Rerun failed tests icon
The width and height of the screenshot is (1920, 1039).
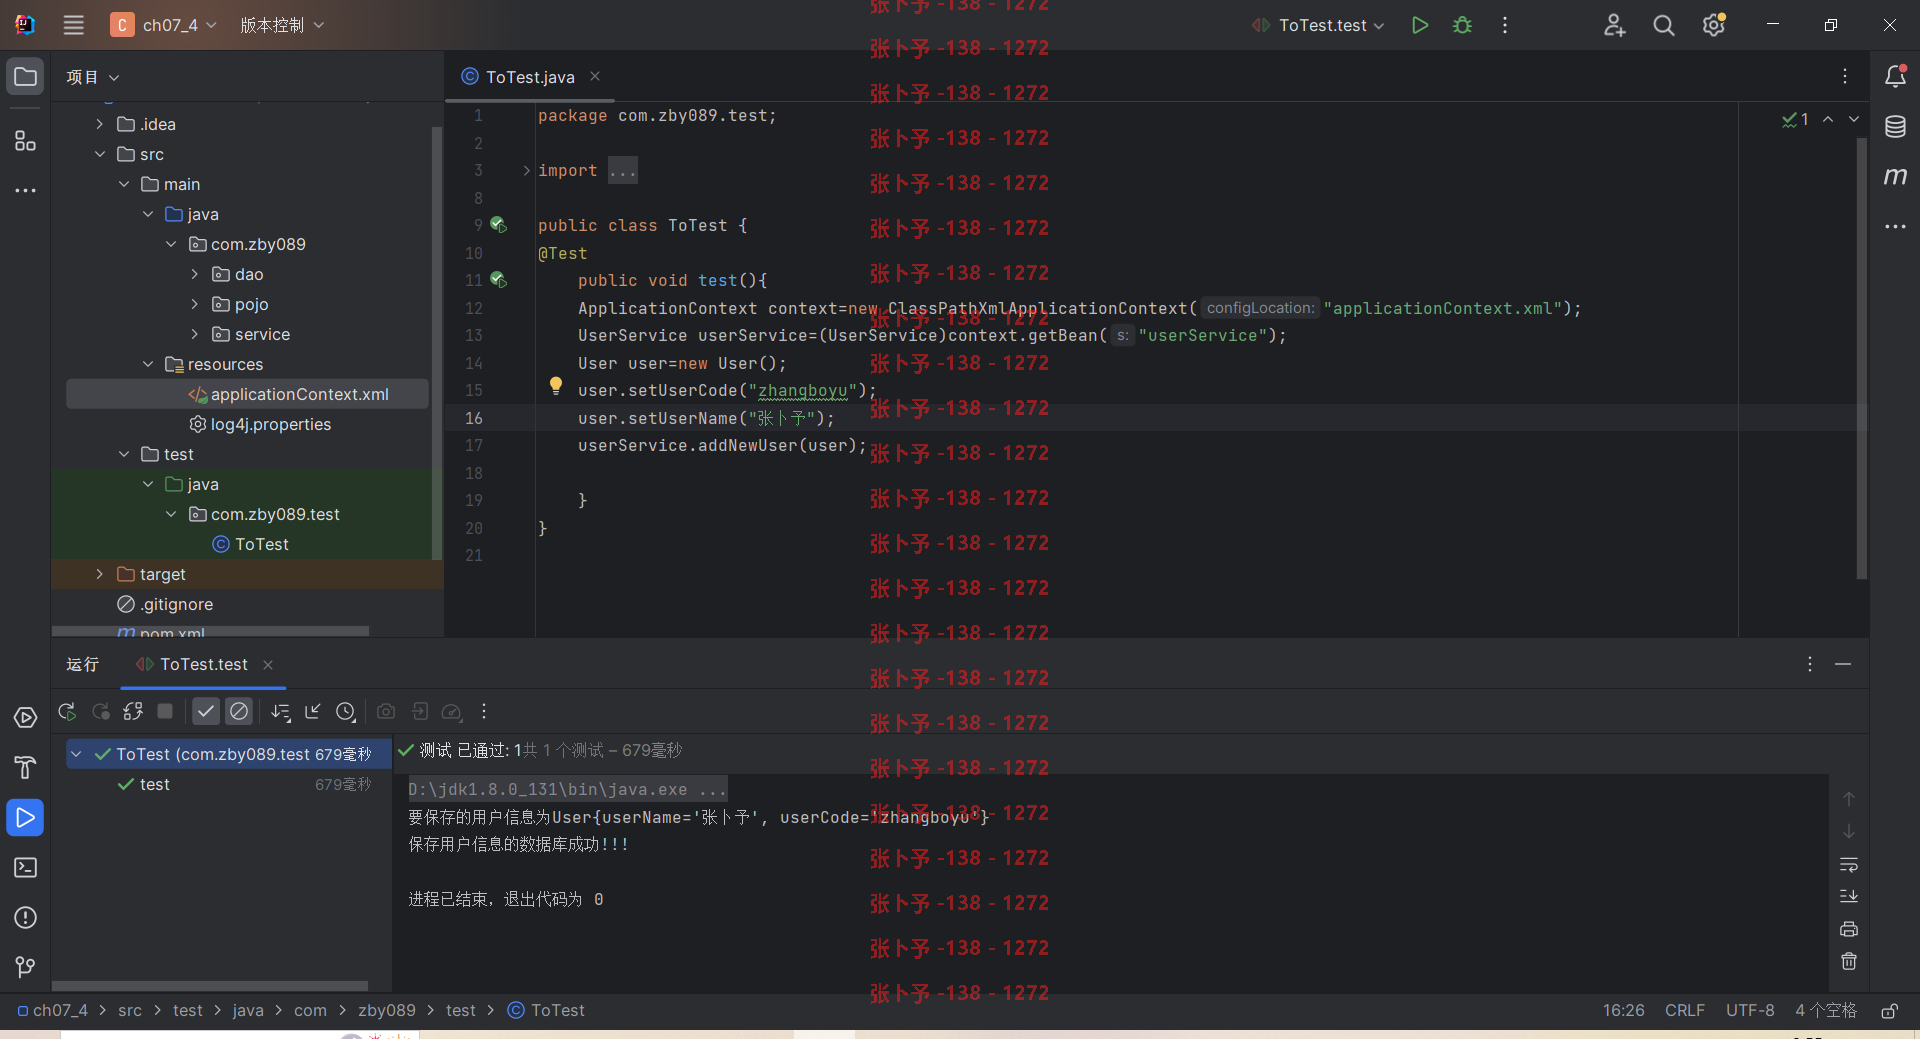[x=100, y=711]
